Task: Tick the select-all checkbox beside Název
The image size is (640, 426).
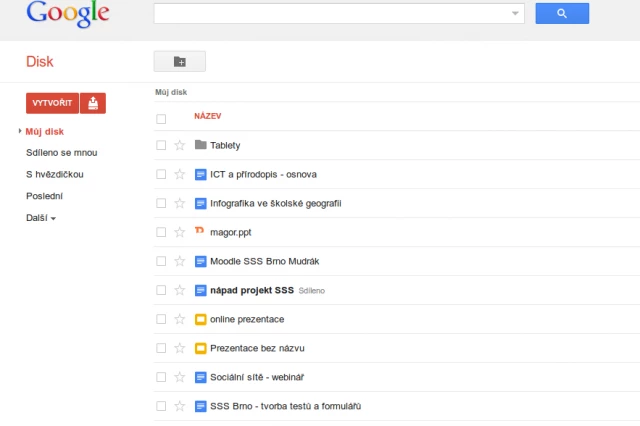Action: click(161, 119)
